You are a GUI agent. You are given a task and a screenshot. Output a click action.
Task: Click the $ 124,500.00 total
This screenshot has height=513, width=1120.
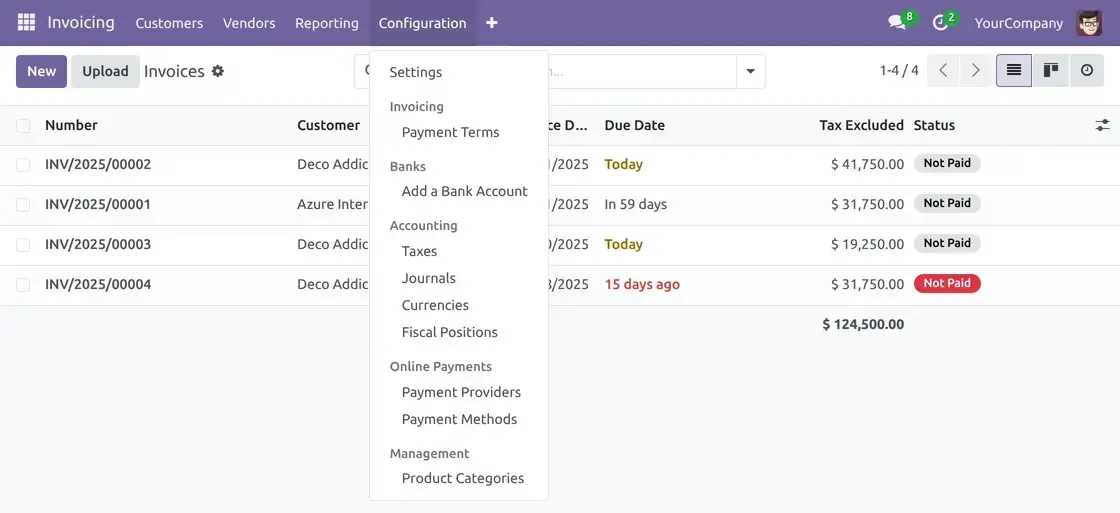(863, 324)
